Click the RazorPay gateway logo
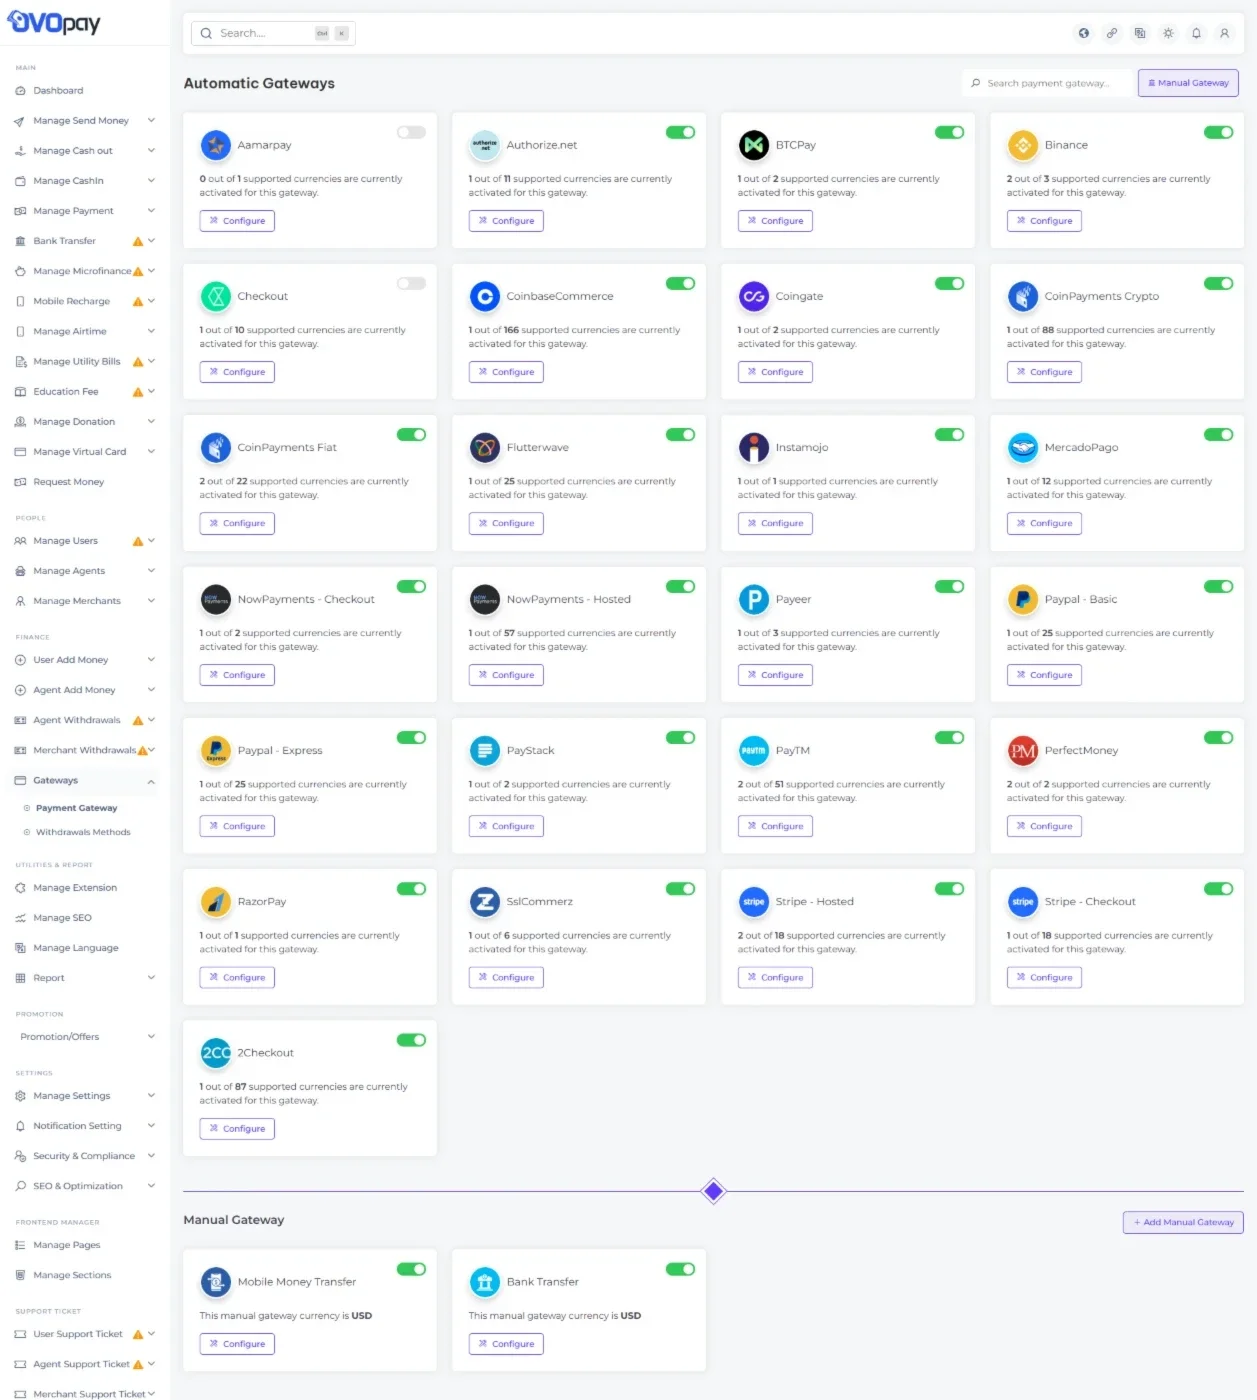The width and height of the screenshot is (1257, 1400). [x=215, y=902]
